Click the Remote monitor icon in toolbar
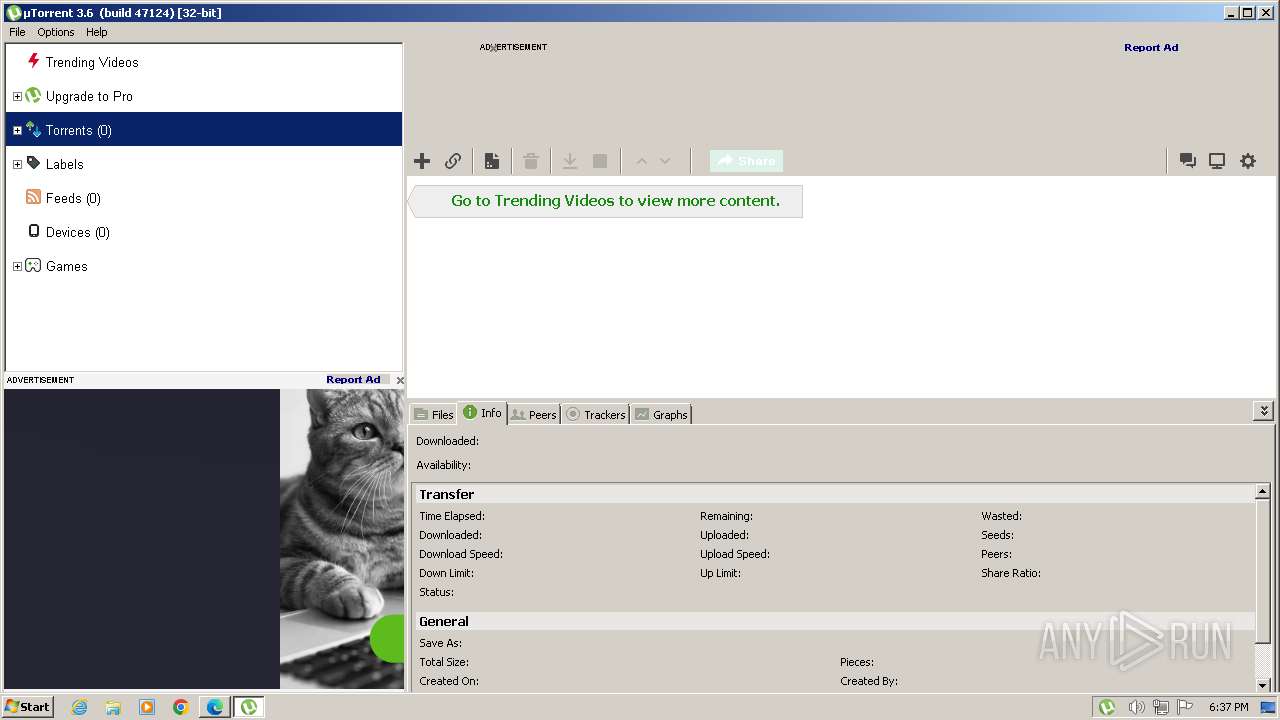This screenshot has width=1280, height=720. tap(1217, 161)
